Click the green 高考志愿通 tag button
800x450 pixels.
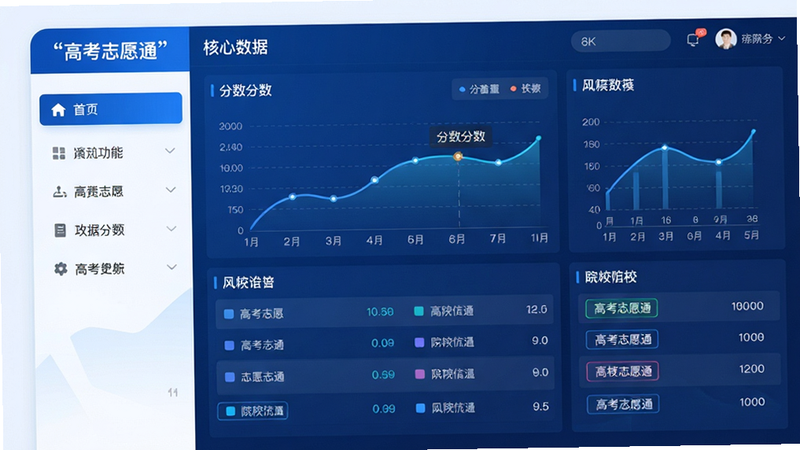[x=621, y=308]
